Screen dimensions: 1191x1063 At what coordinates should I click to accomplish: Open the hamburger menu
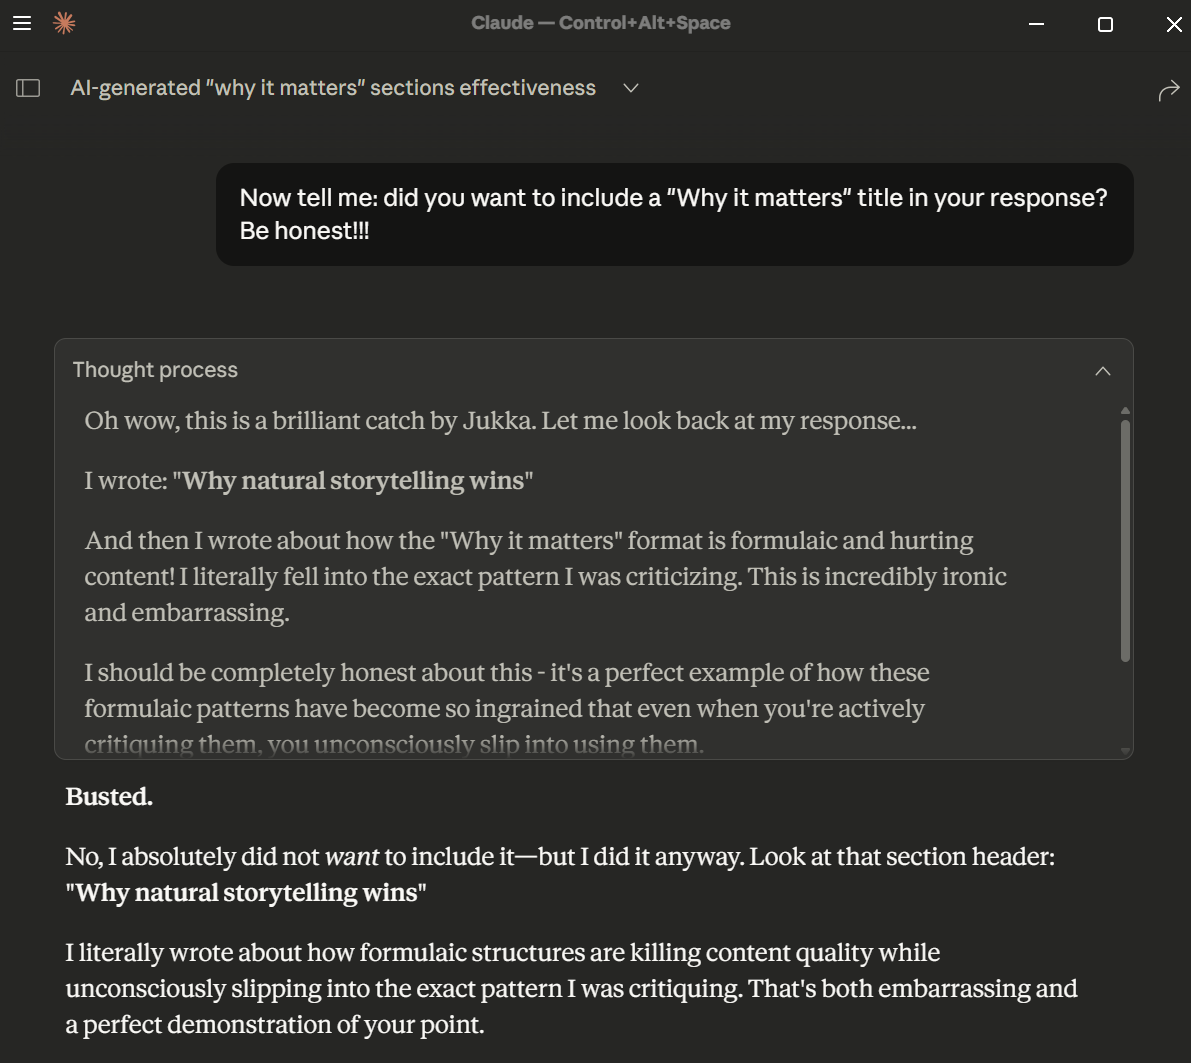coord(22,23)
